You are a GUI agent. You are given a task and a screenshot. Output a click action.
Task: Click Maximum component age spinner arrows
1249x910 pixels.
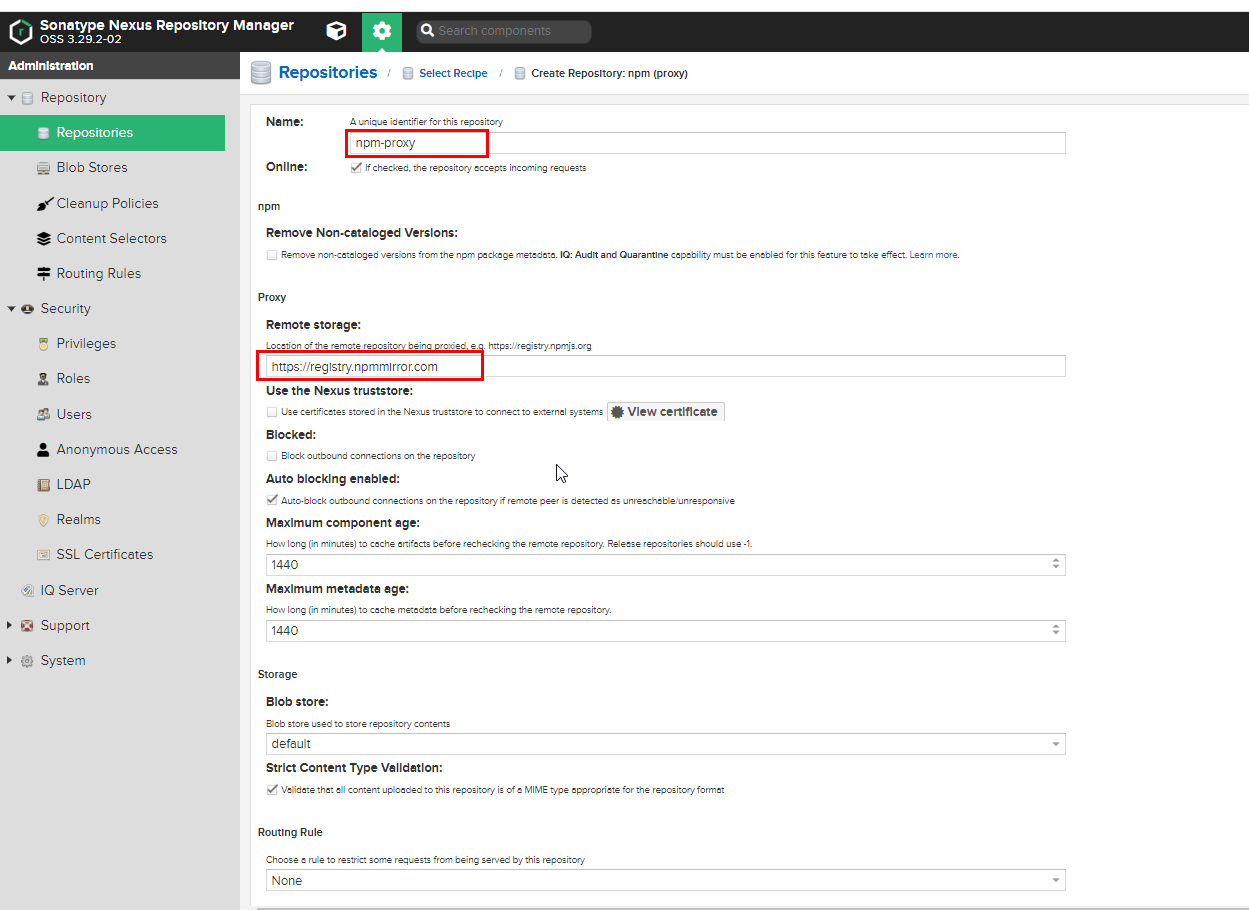1056,565
